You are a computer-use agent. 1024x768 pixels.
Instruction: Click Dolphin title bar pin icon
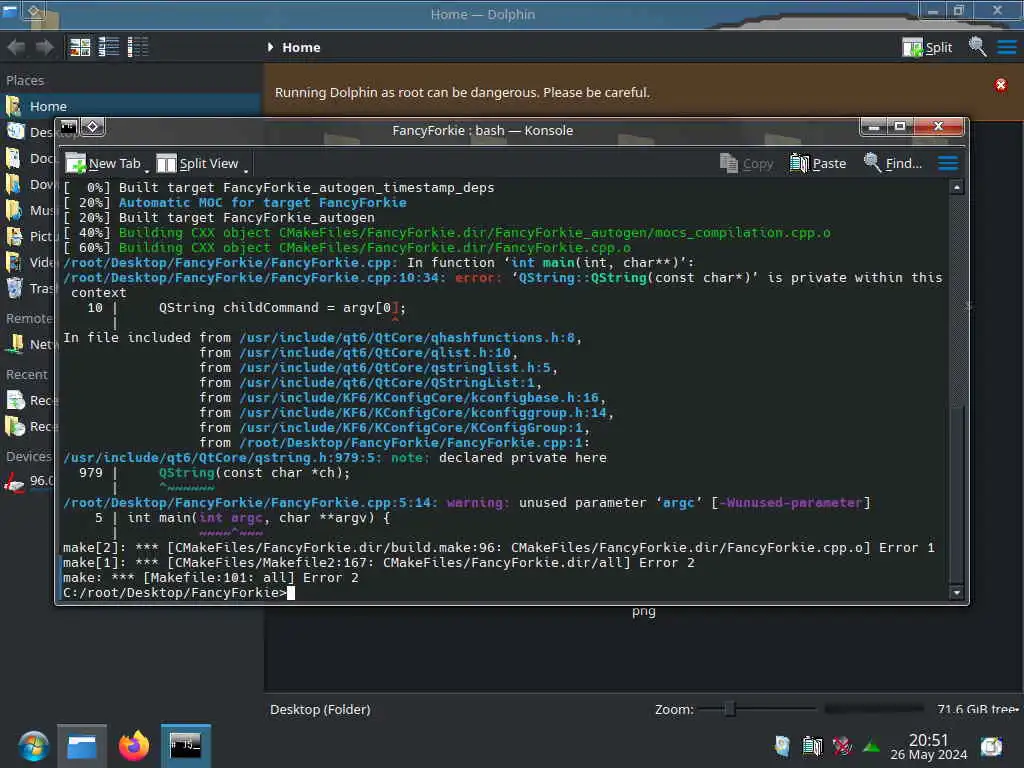pos(34,11)
